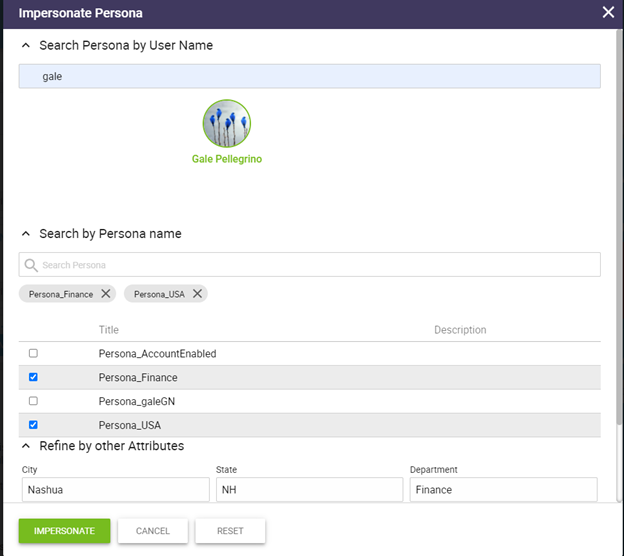
Task: Open Gale Pellegrino user name link
Action: [x=227, y=159]
